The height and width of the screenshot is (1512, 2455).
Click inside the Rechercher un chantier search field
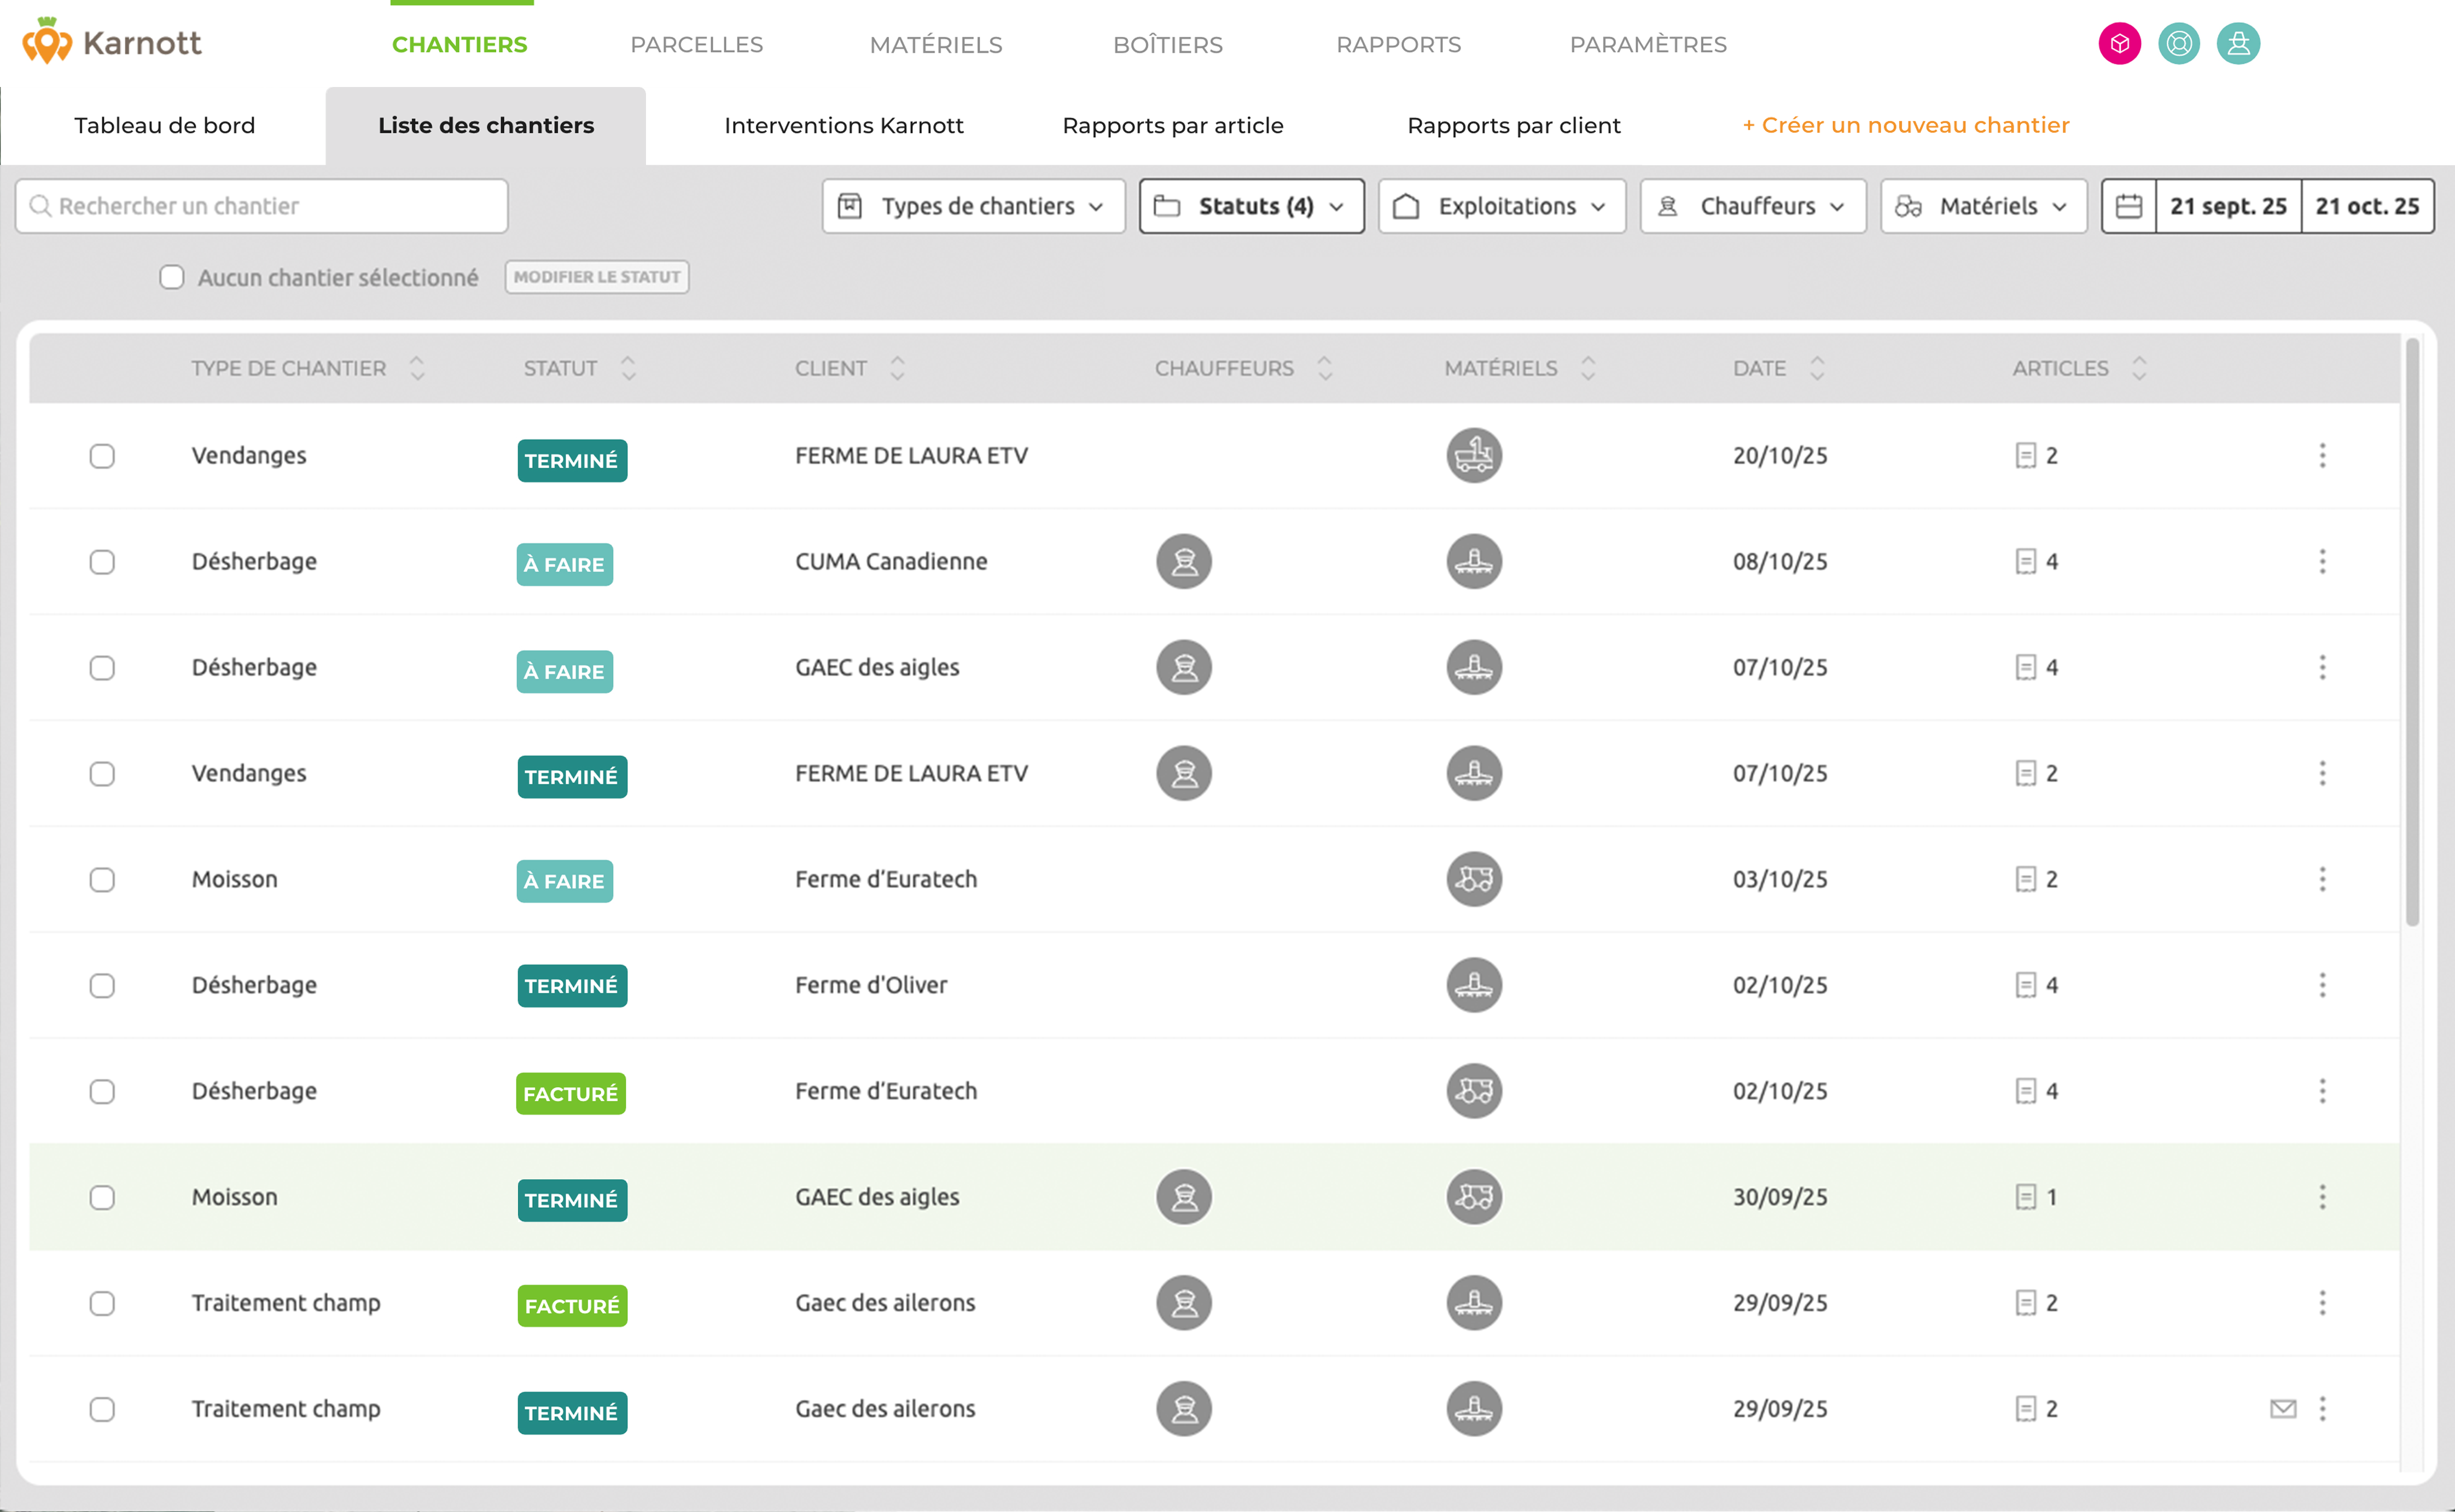pos(261,206)
